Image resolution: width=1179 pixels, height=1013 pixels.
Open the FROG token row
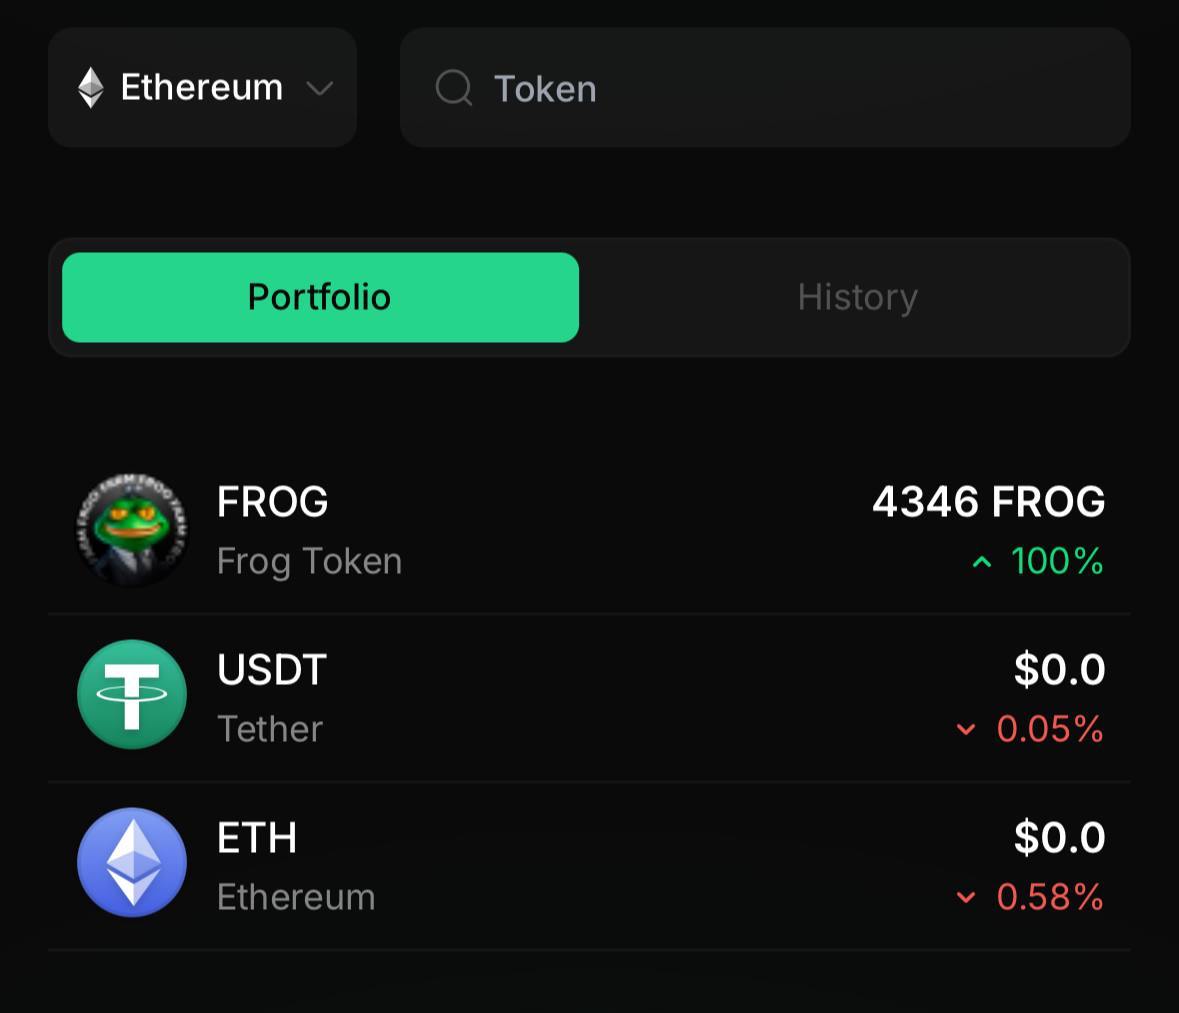point(590,530)
